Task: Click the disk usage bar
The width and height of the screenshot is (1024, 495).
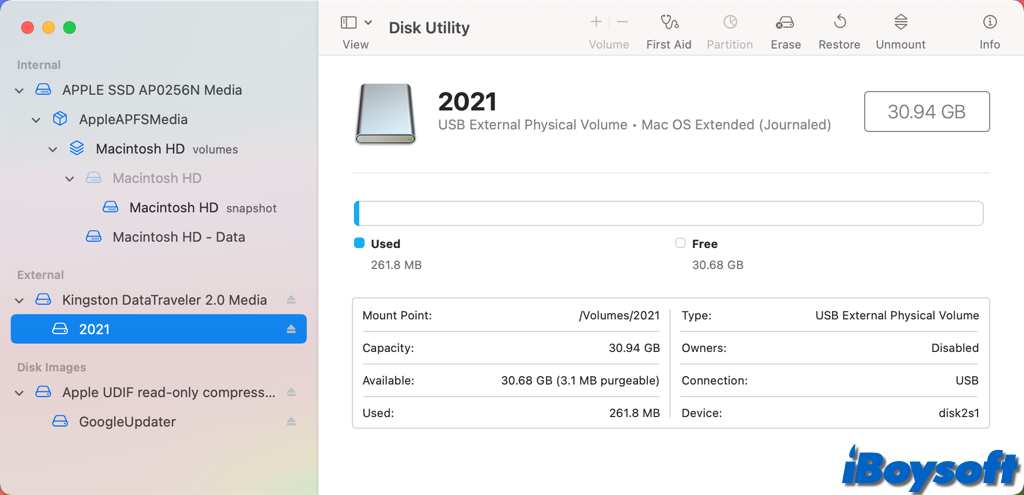Action: pos(668,213)
